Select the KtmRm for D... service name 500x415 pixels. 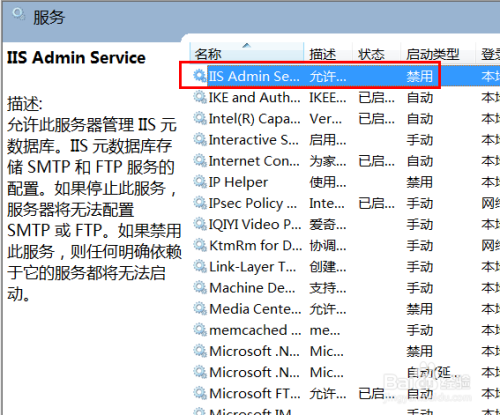click(x=255, y=246)
